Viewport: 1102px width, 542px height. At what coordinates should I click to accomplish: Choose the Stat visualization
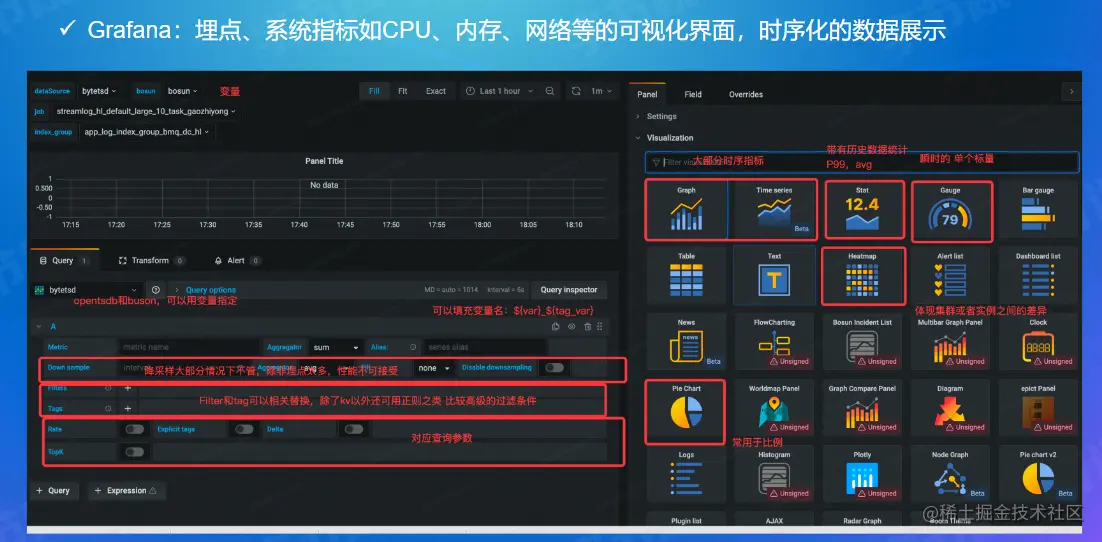pyautogui.click(x=862, y=209)
